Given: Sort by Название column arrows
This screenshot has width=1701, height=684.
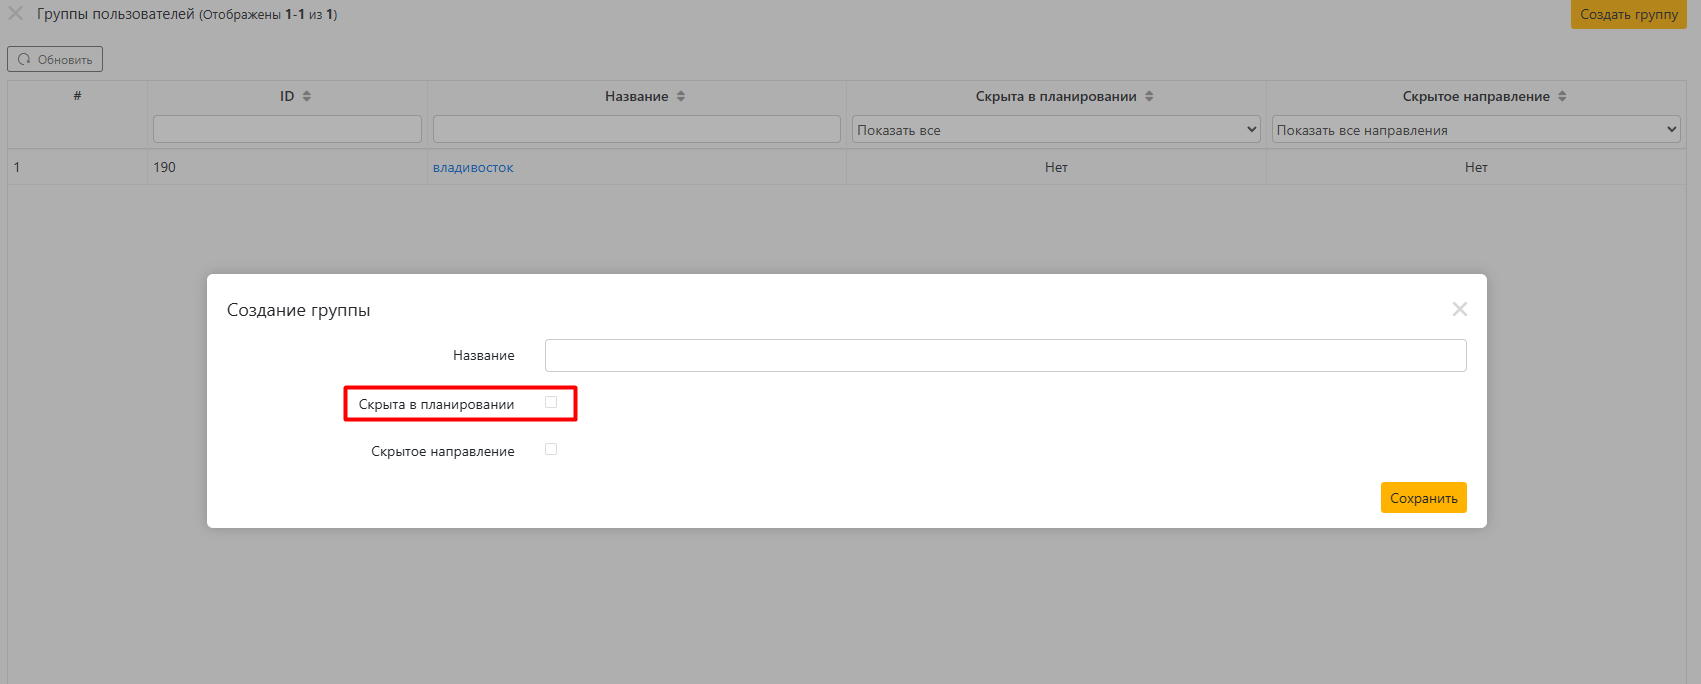Looking at the screenshot, I should click(681, 96).
